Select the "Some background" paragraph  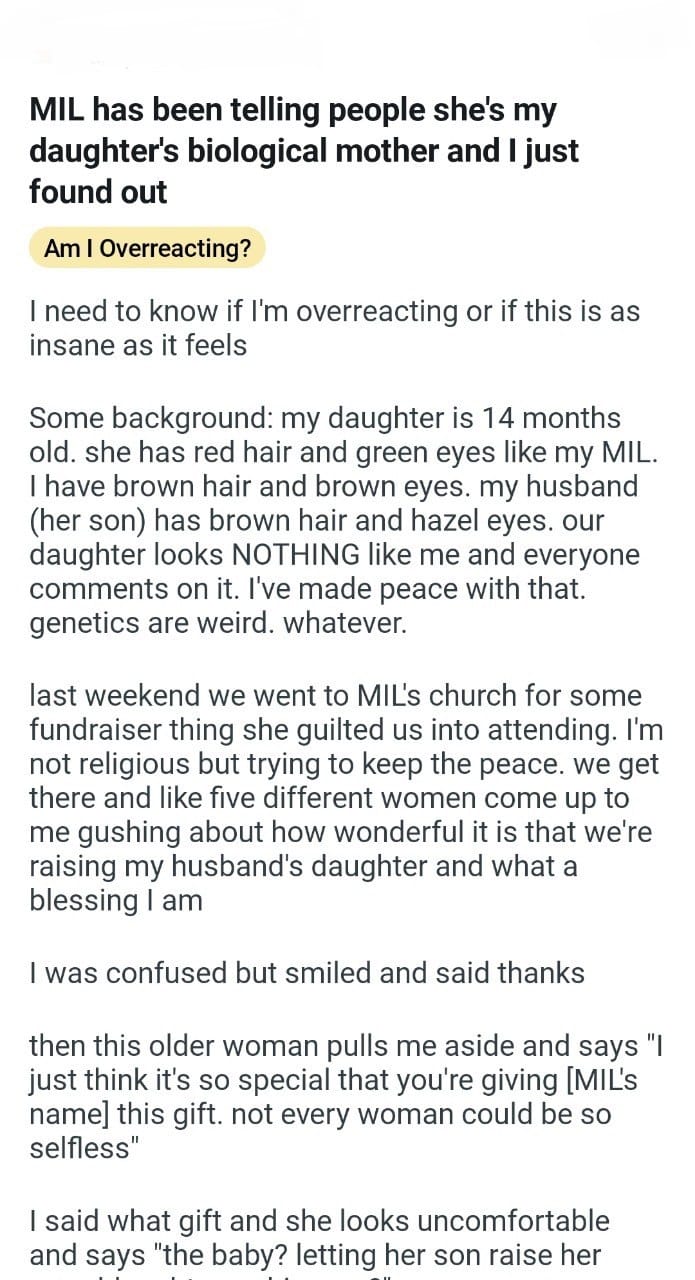click(343, 520)
